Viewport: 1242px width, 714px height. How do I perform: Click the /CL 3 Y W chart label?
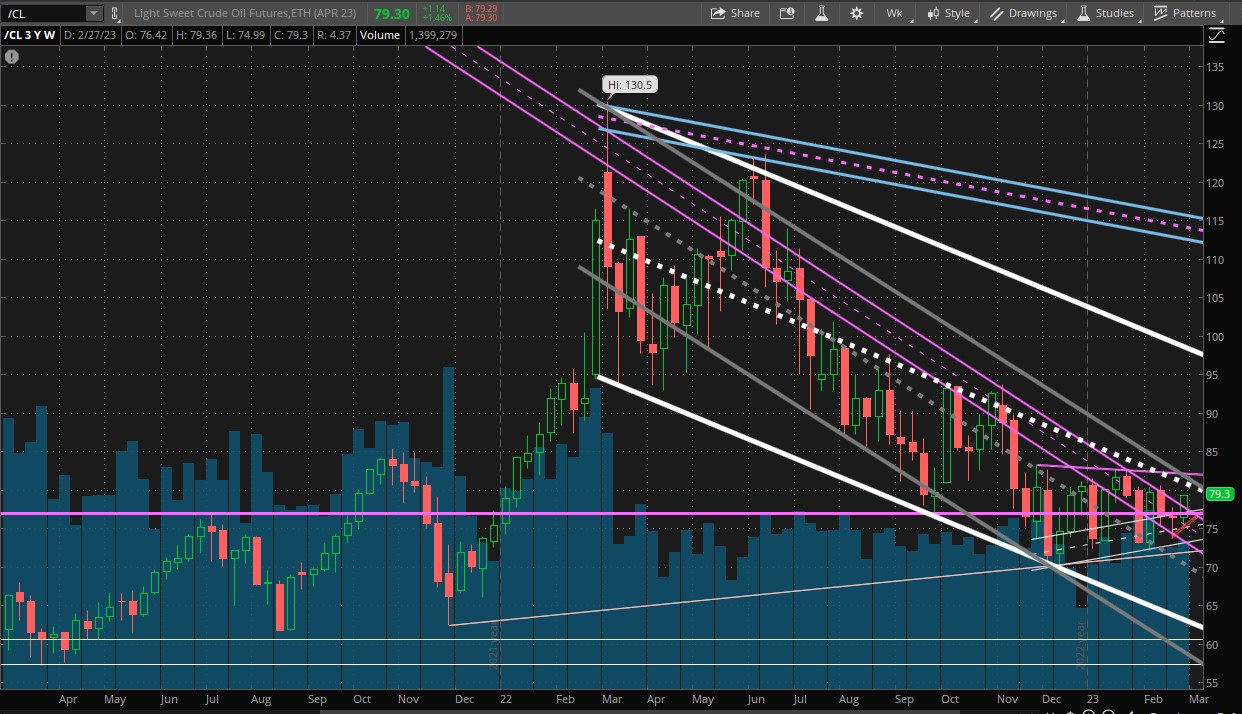point(30,35)
